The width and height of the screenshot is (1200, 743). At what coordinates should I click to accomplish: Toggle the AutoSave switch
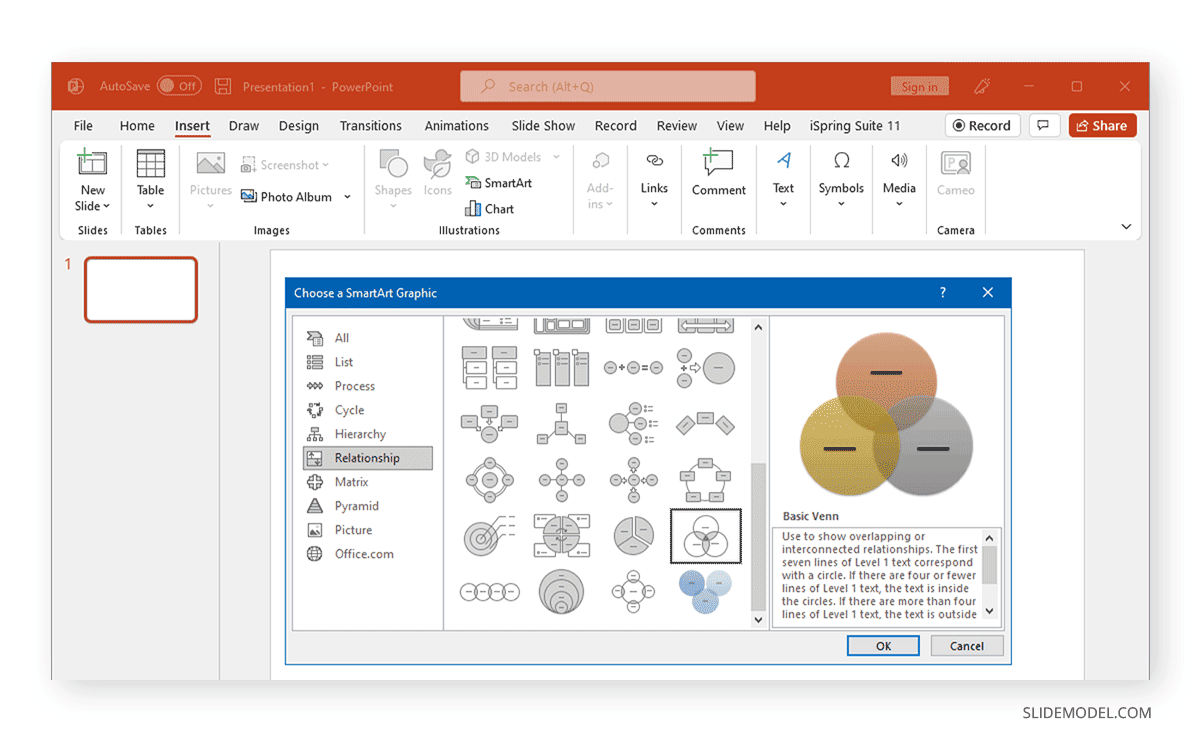(177, 86)
